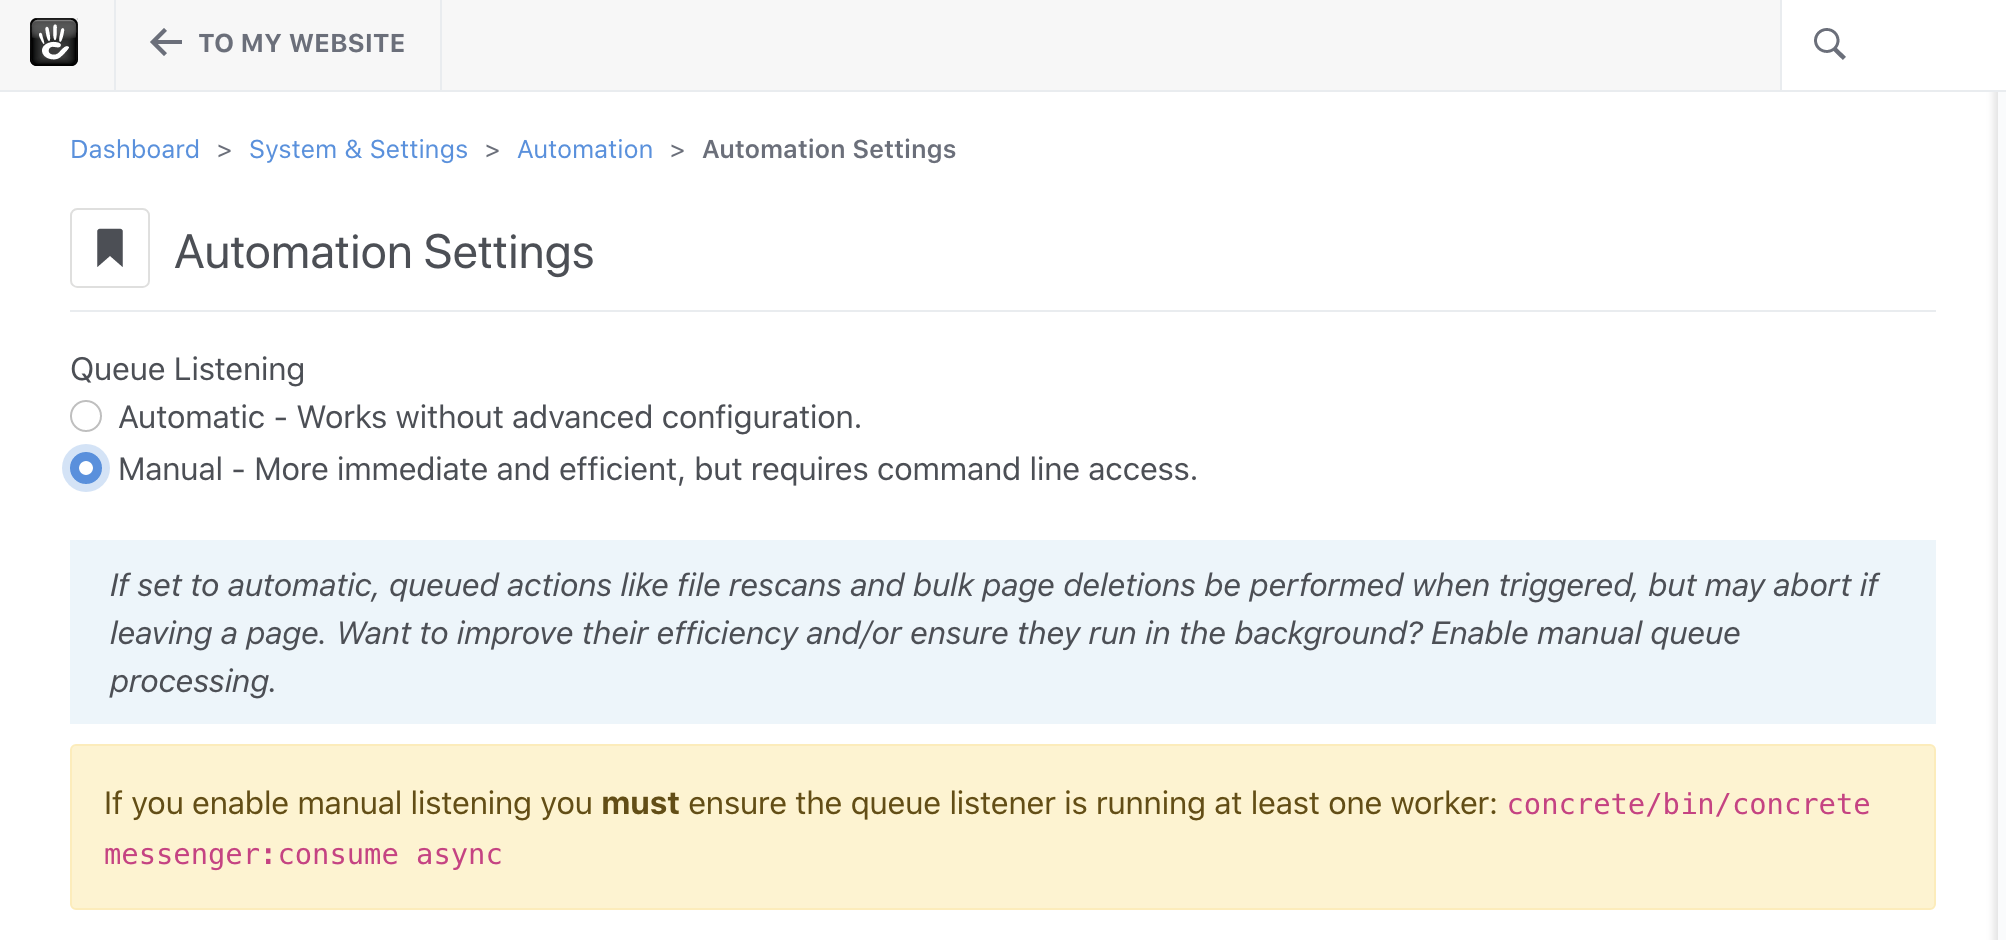Click the Queue Listening section label
The height and width of the screenshot is (940, 2006).
[x=188, y=369]
